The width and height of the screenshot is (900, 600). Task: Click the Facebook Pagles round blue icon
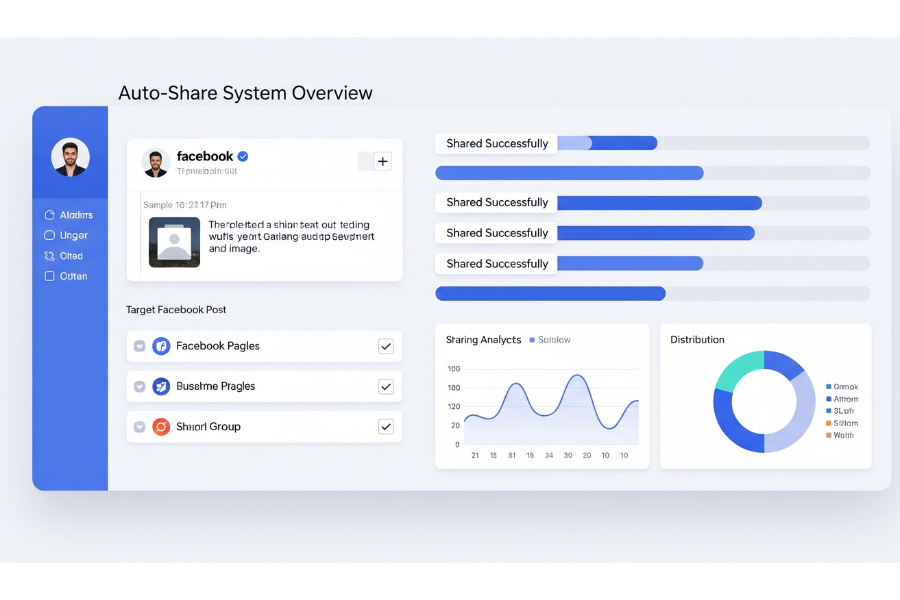tap(161, 346)
